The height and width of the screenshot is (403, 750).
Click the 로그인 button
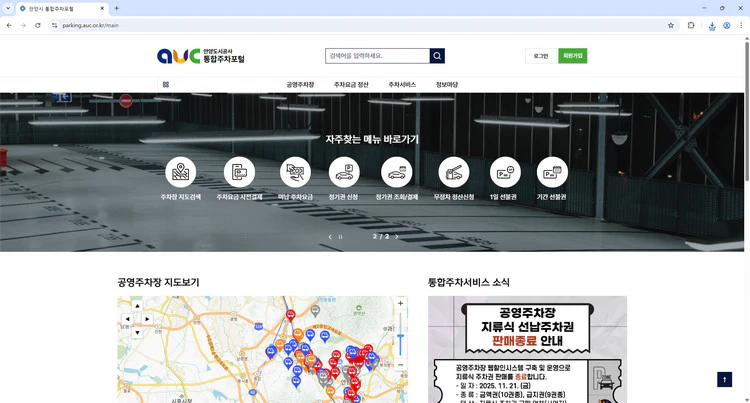[x=540, y=56]
